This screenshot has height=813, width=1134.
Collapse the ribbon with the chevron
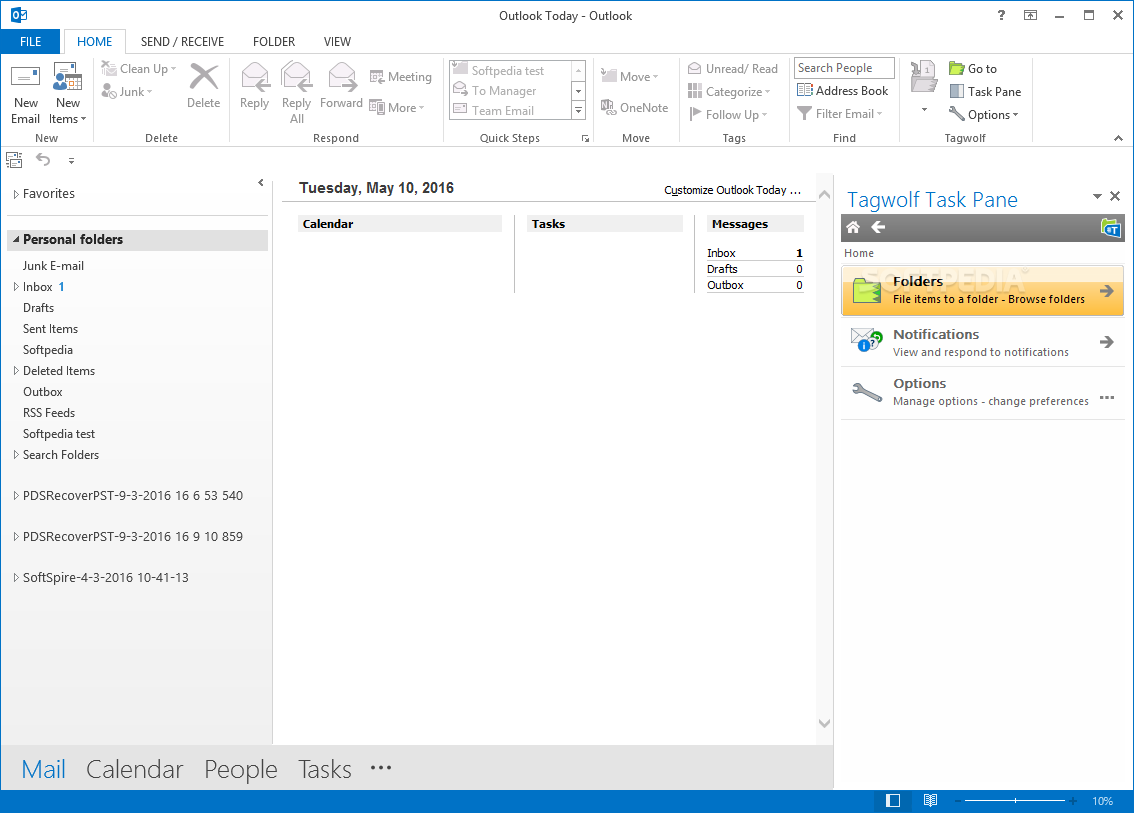tap(1118, 138)
